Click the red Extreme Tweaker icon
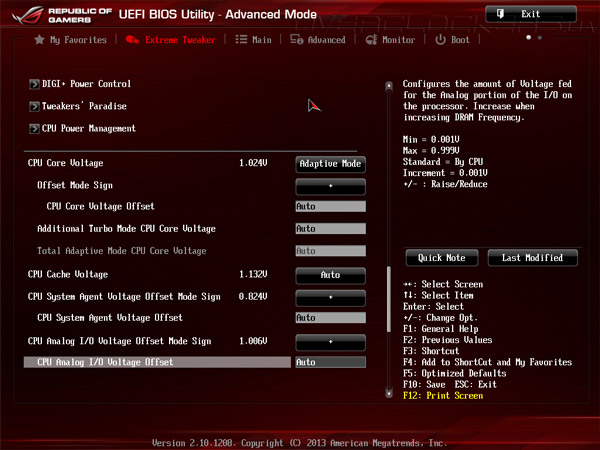600x450 pixels. click(132, 39)
